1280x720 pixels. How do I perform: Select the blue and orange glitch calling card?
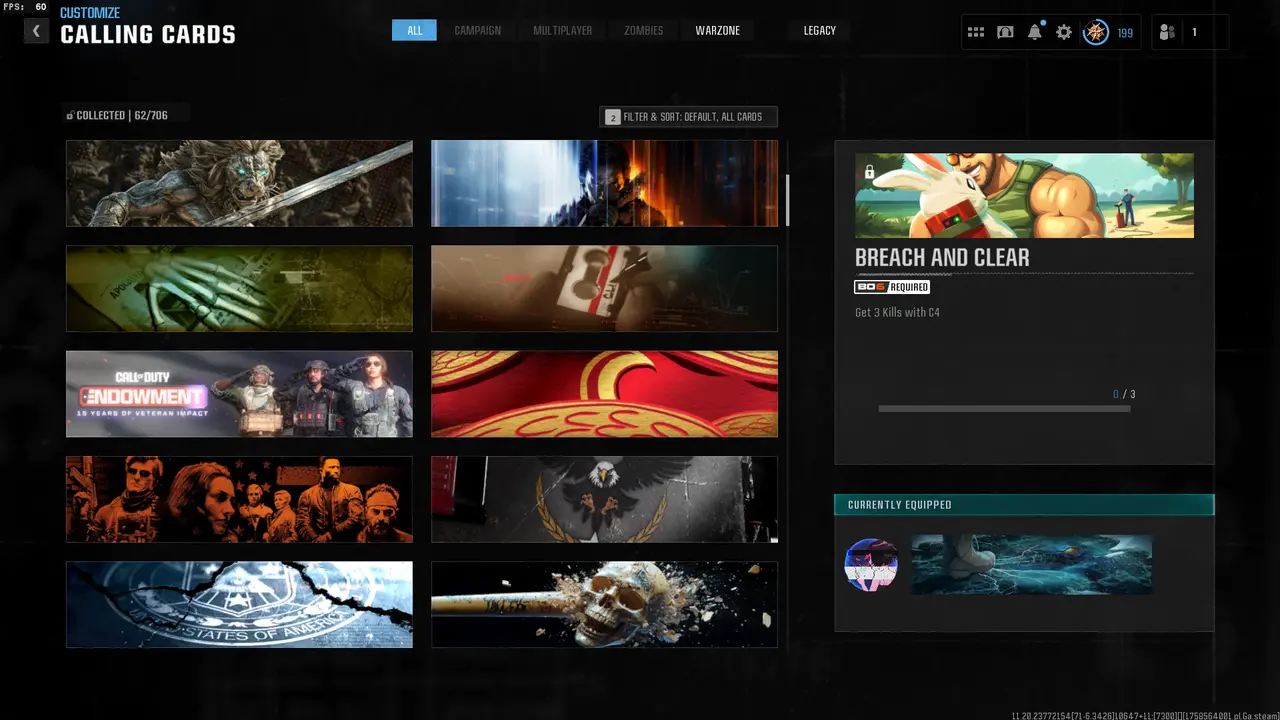tap(604, 183)
